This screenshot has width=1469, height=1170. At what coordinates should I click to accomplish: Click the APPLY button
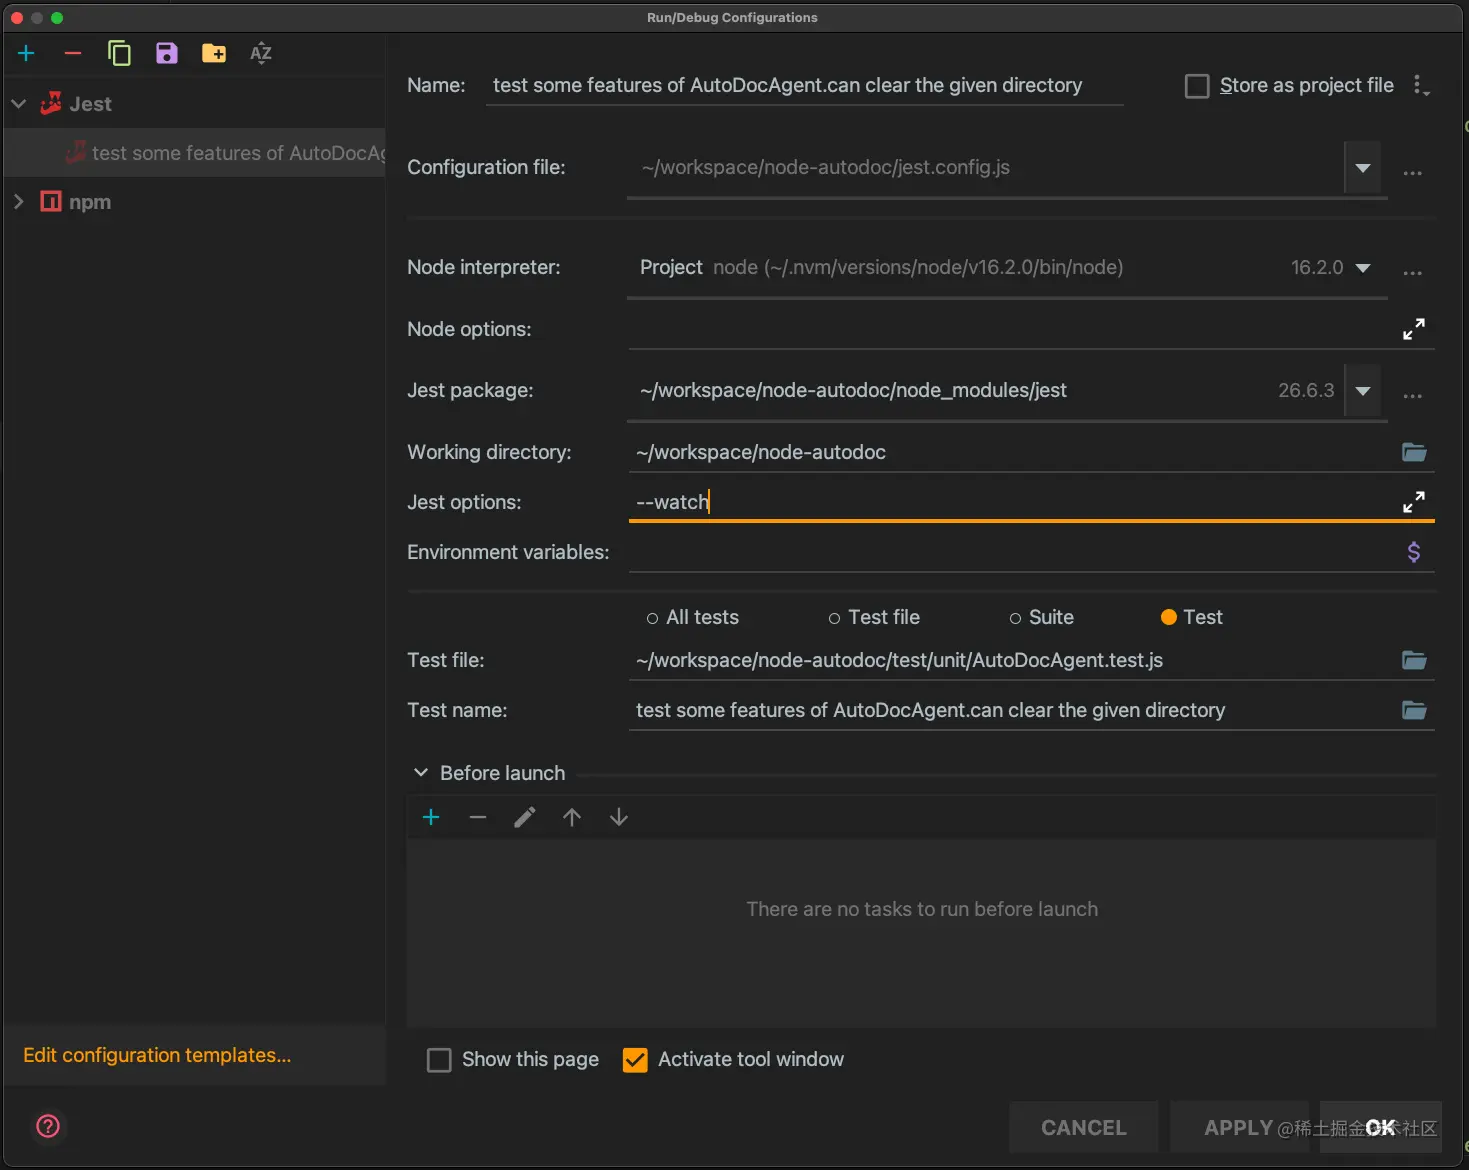pyautogui.click(x=1239, y=1127)
